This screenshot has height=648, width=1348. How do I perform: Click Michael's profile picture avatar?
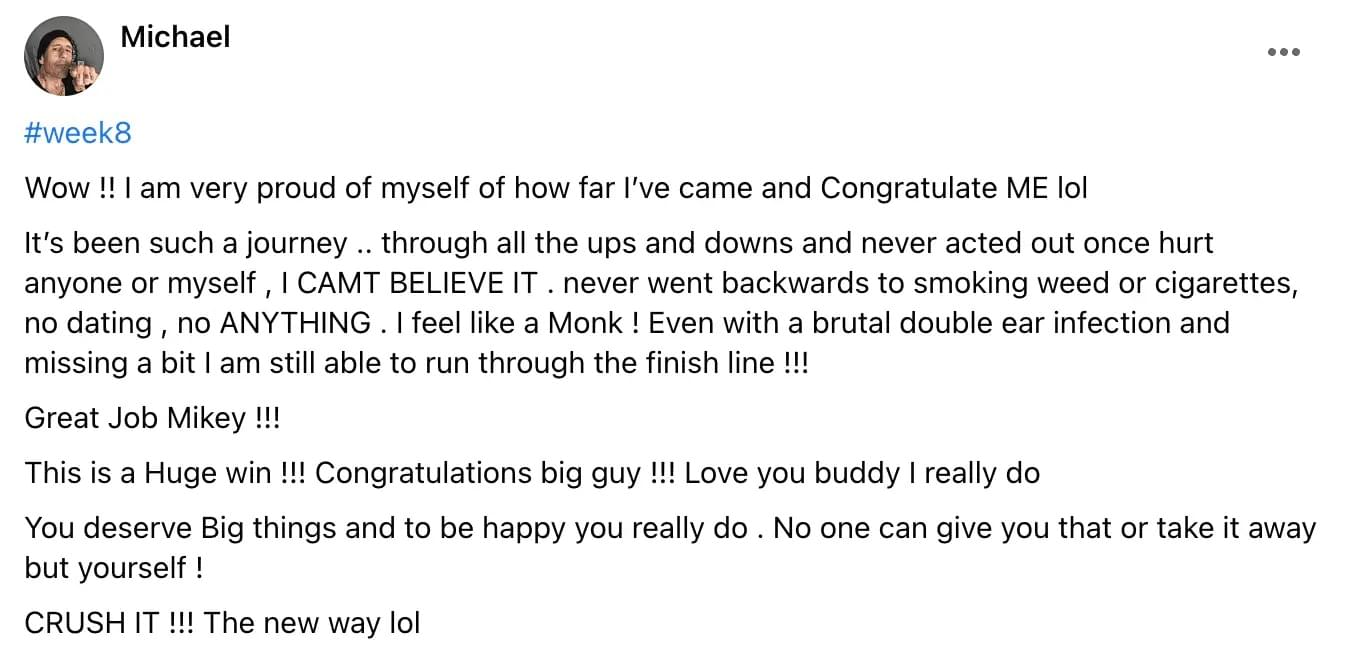click(x=64, y=55)
